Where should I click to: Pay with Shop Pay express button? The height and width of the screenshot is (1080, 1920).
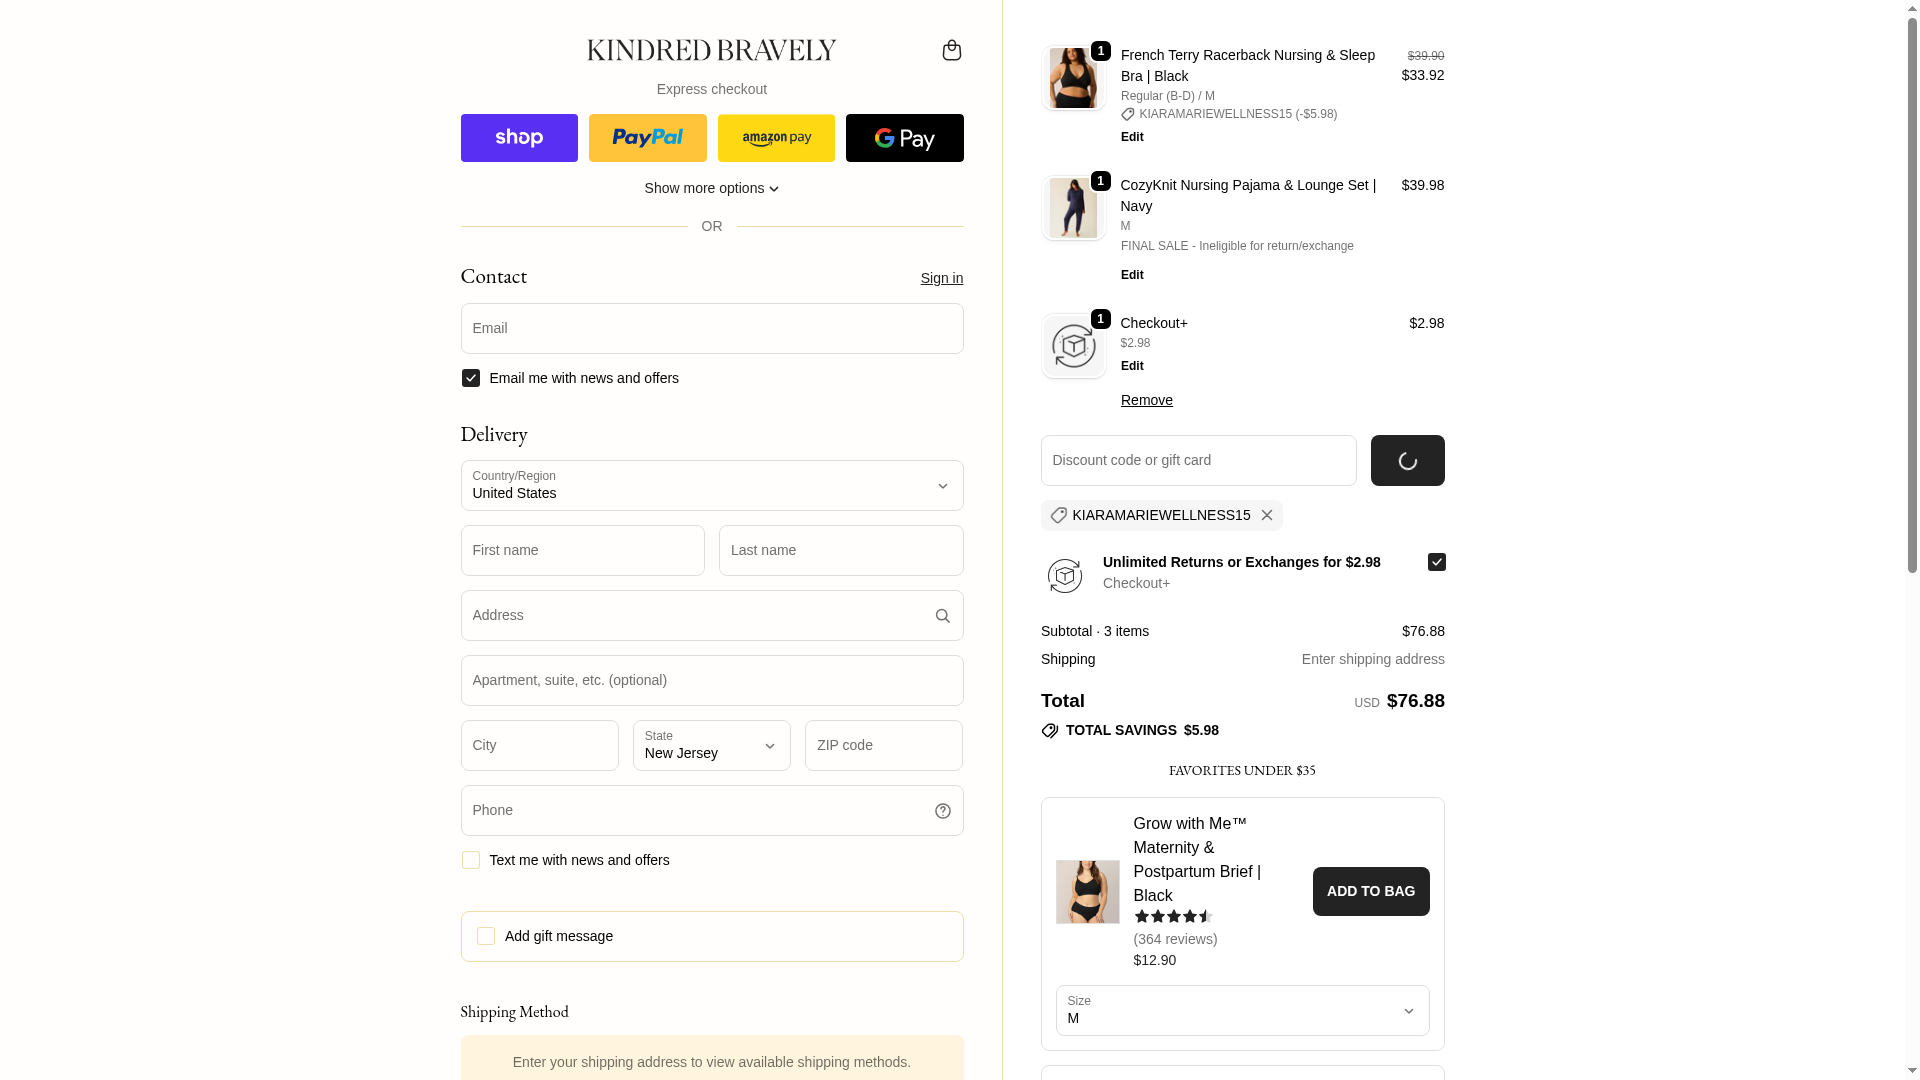[x=519, y=138]
